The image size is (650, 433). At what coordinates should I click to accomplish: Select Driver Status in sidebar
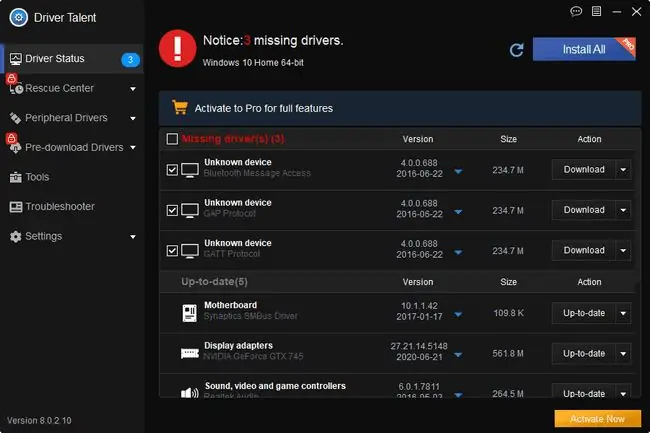[x=72, y=59]
